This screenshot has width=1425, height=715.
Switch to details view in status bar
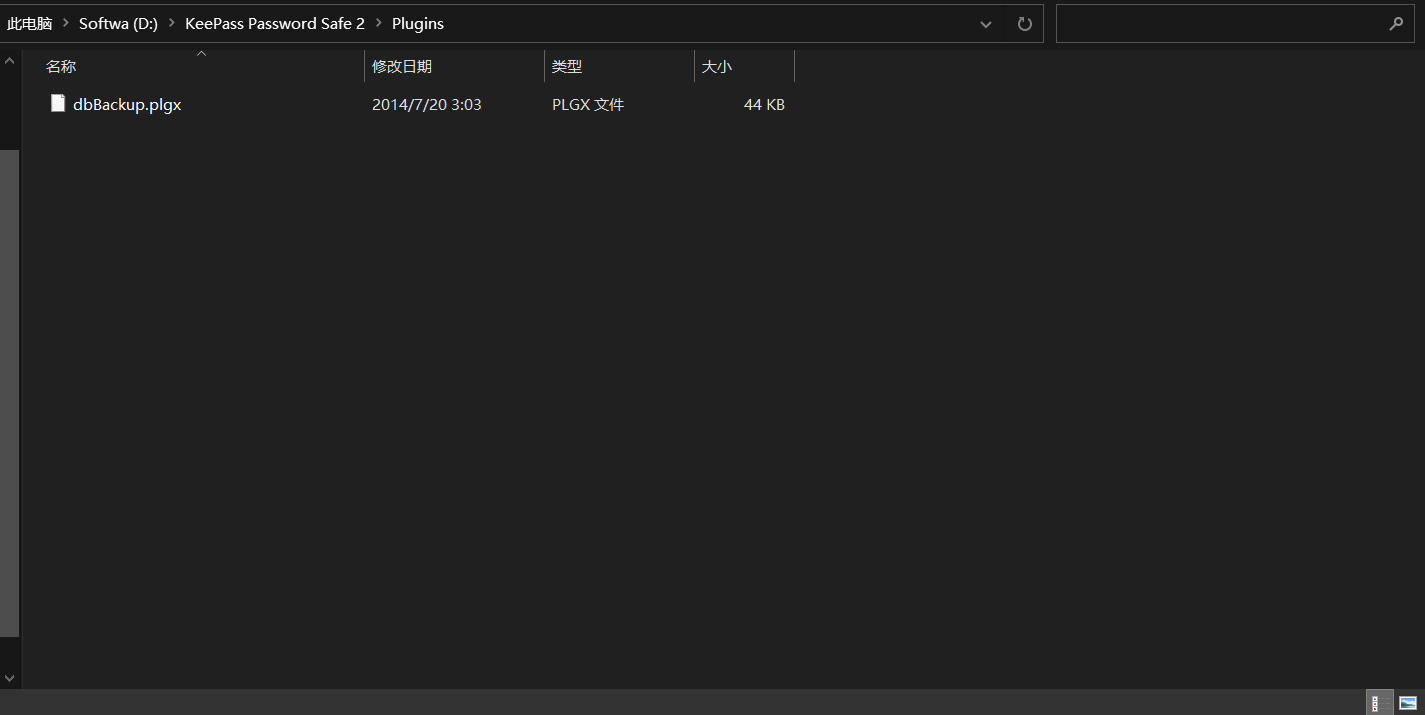[1379, 703]
